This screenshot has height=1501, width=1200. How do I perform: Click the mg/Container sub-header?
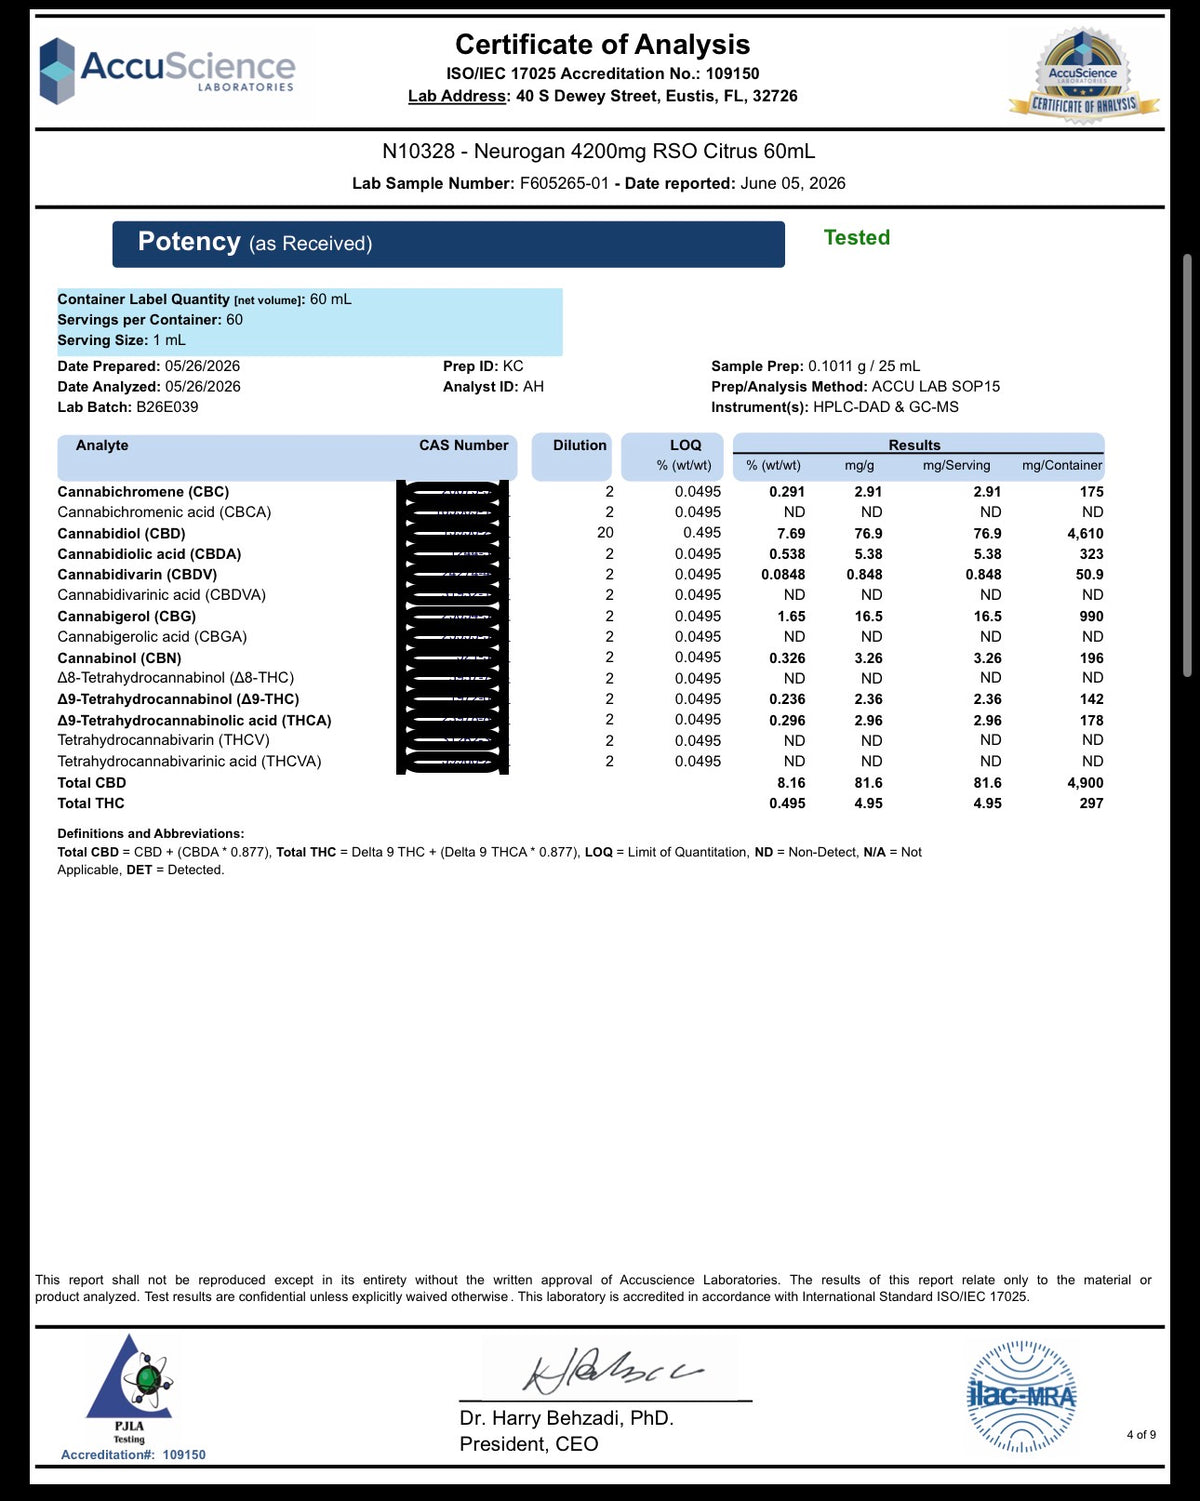(x=1062, y=465)
